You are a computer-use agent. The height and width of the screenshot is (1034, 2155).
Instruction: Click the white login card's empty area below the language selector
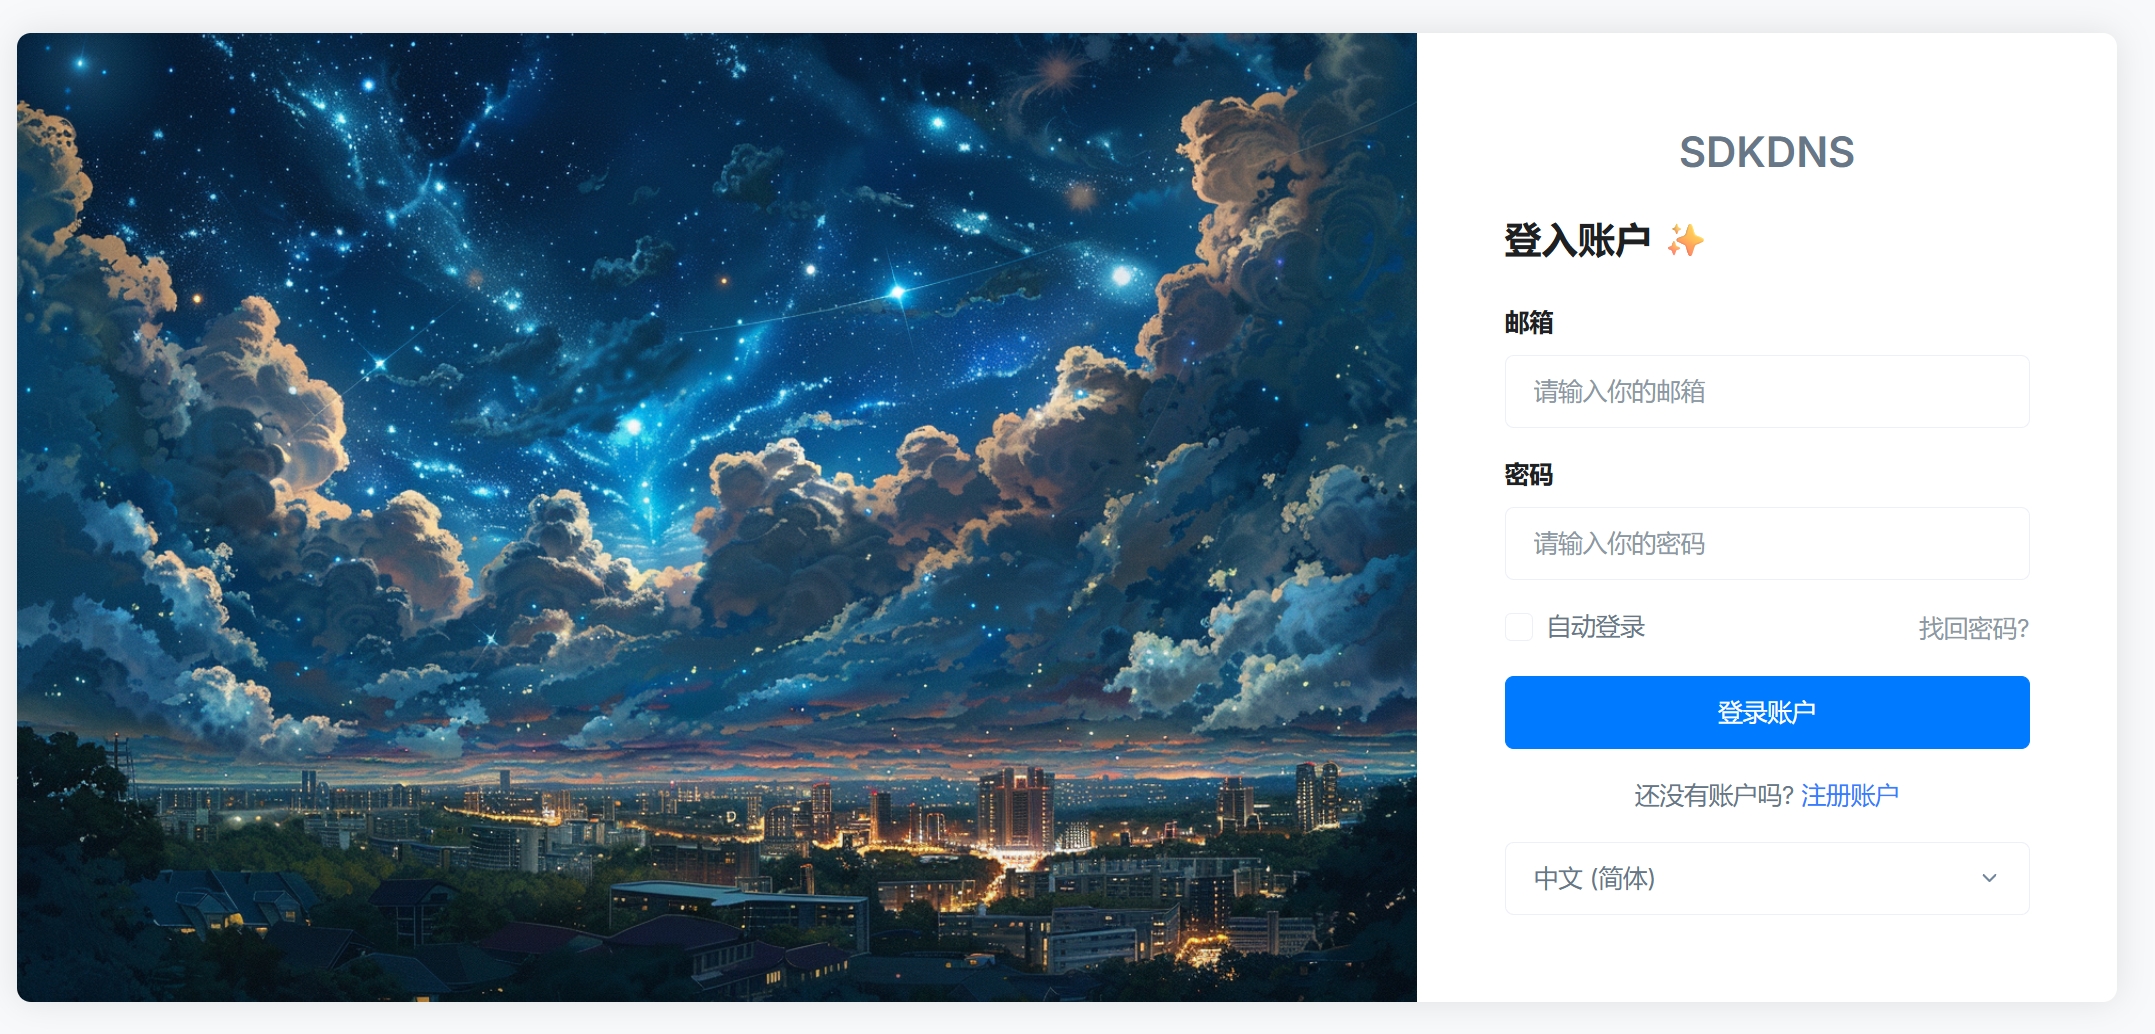point(1767,958)
